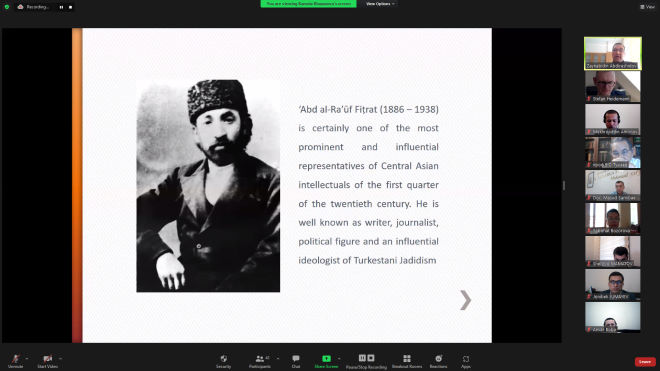Open the Apps panel

466,359
